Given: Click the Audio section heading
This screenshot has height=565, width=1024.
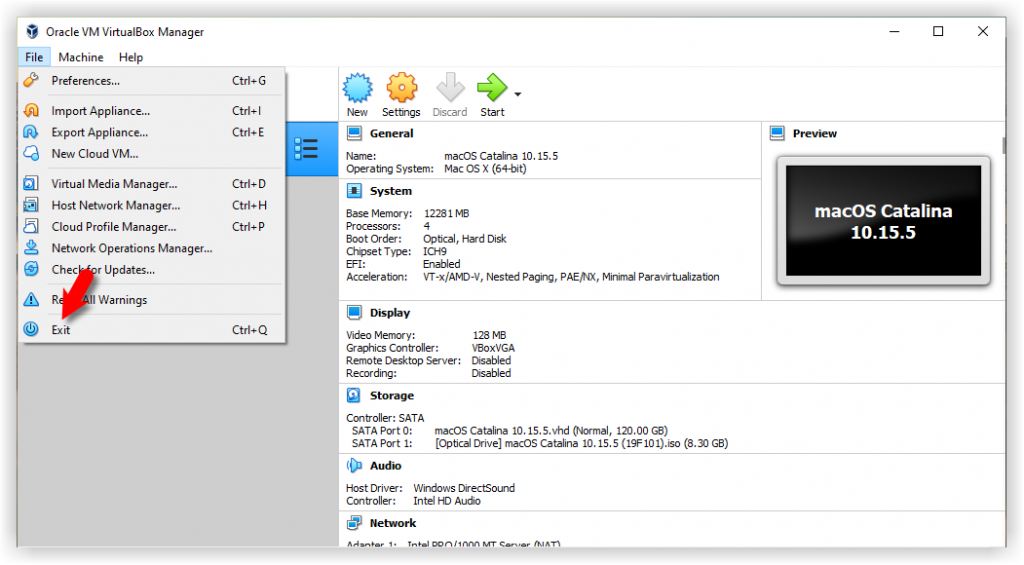Looking at the screenshot, I should [x=385, y=466].
